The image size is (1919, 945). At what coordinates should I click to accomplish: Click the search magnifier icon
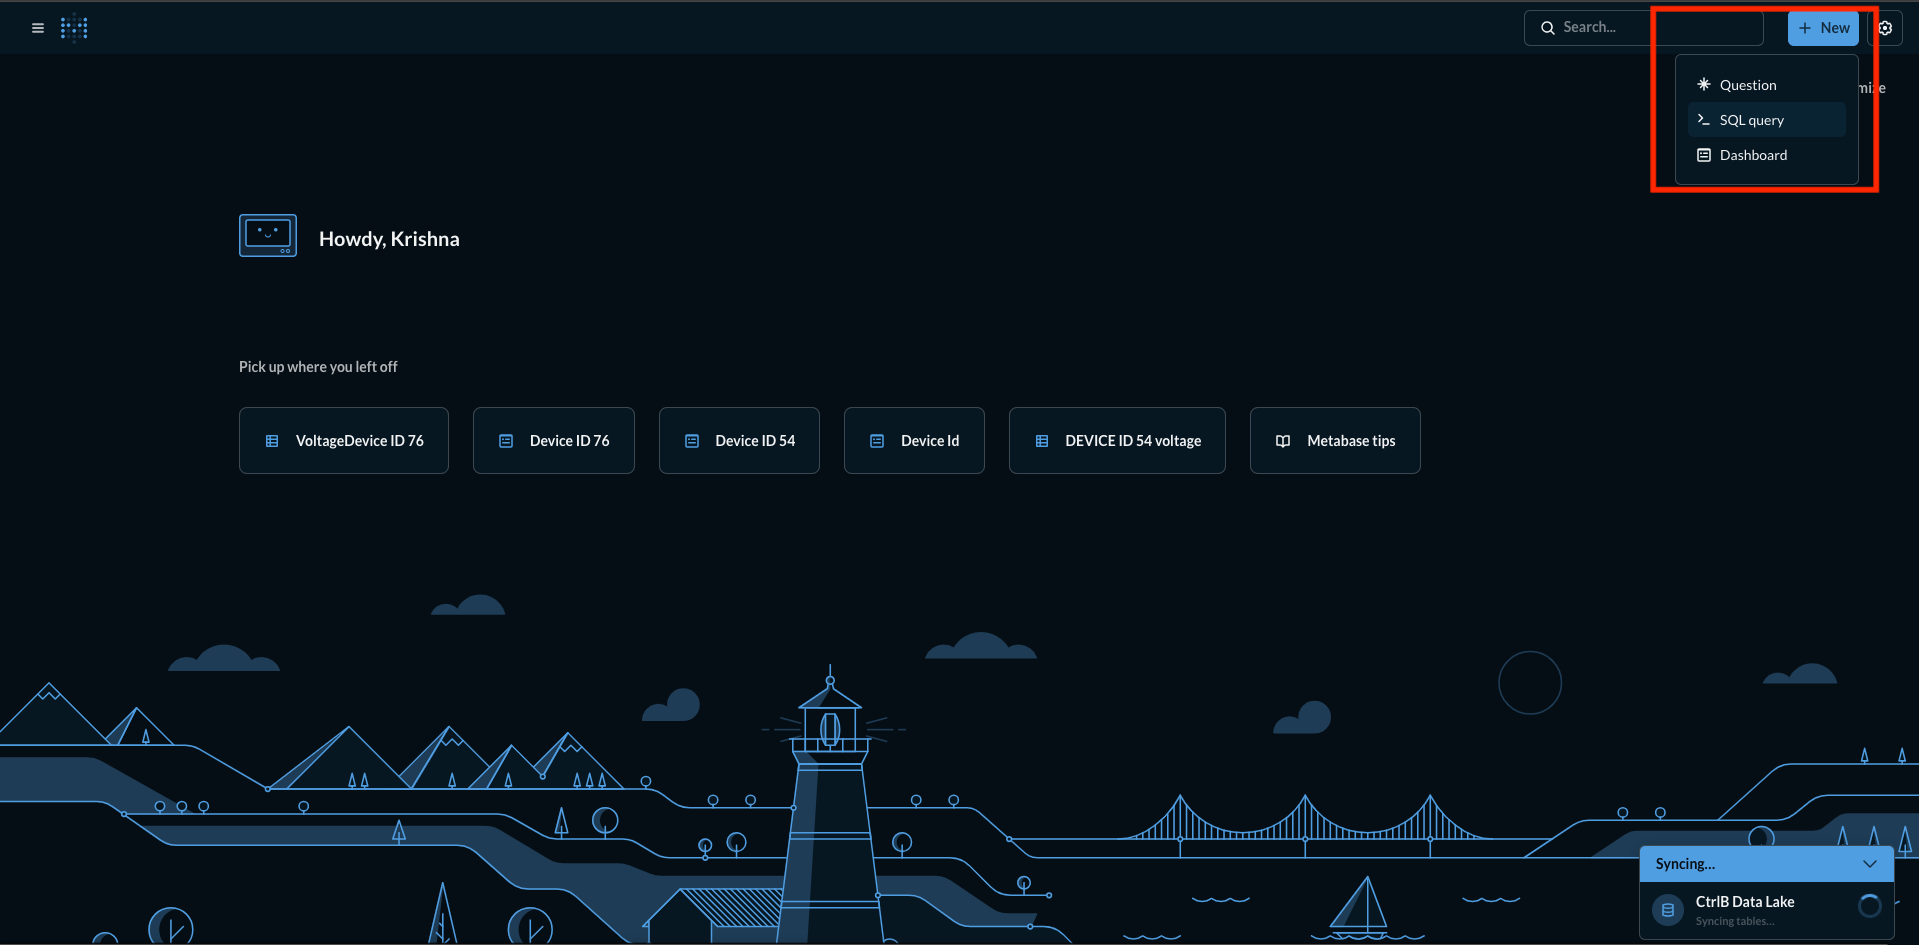(1547, 28)
